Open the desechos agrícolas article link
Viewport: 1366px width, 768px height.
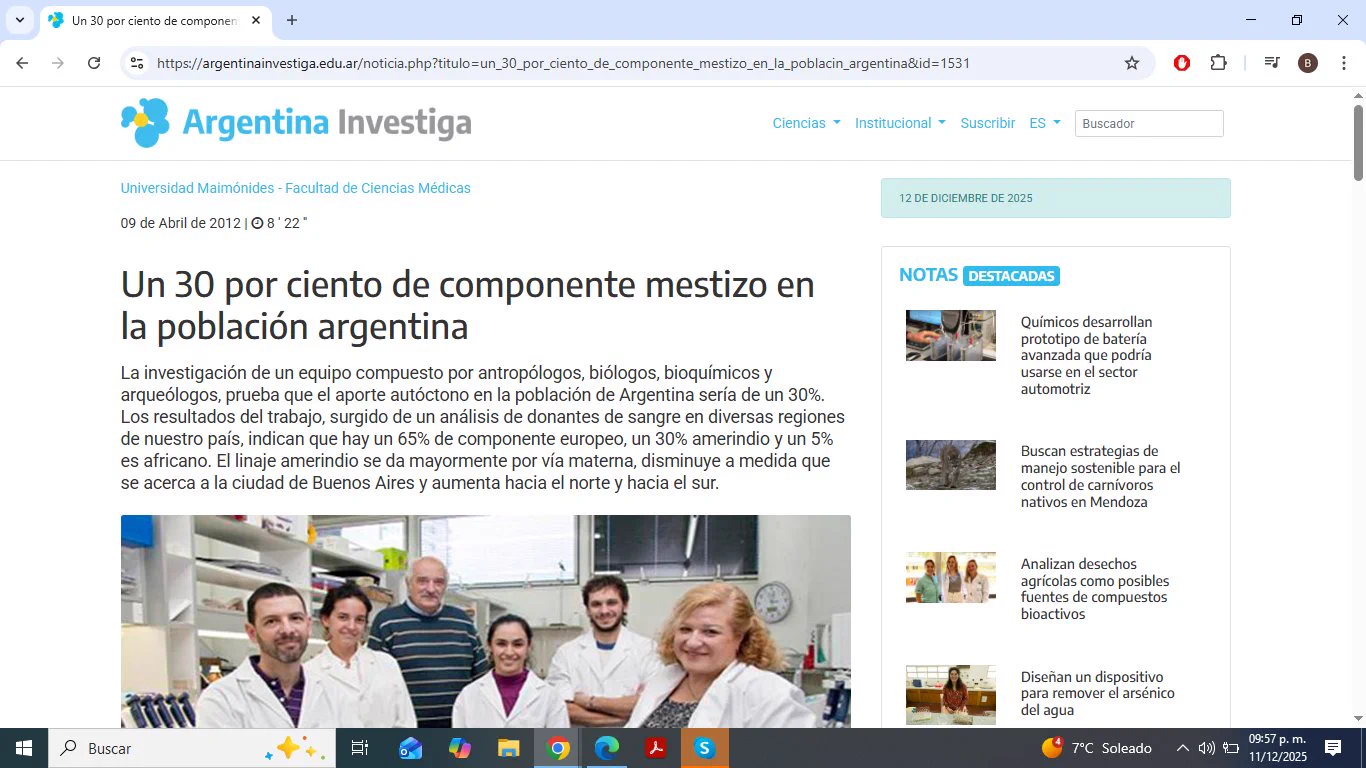1095,589
